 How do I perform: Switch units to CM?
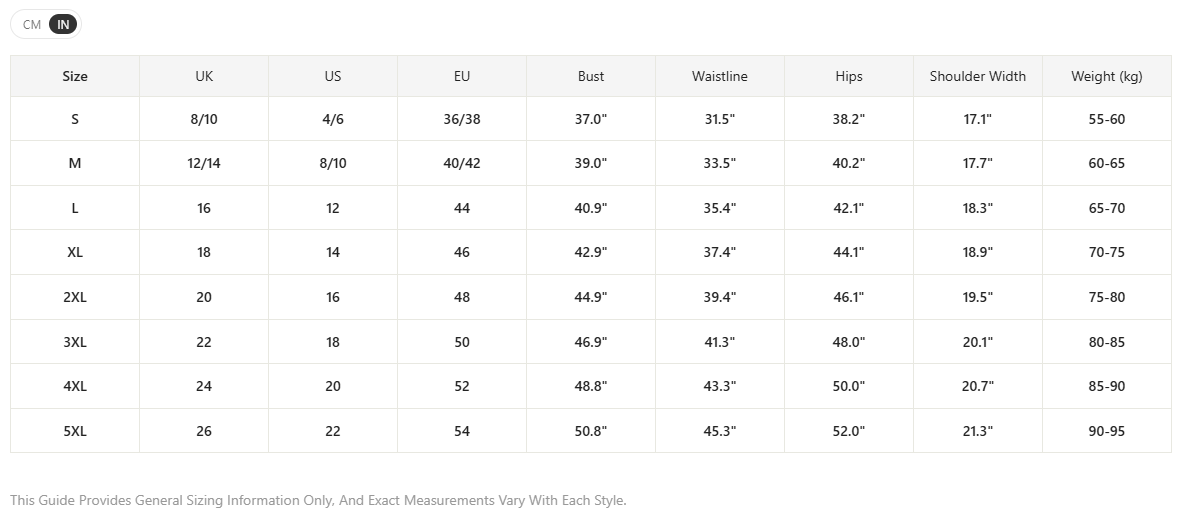tap(32, 24)
